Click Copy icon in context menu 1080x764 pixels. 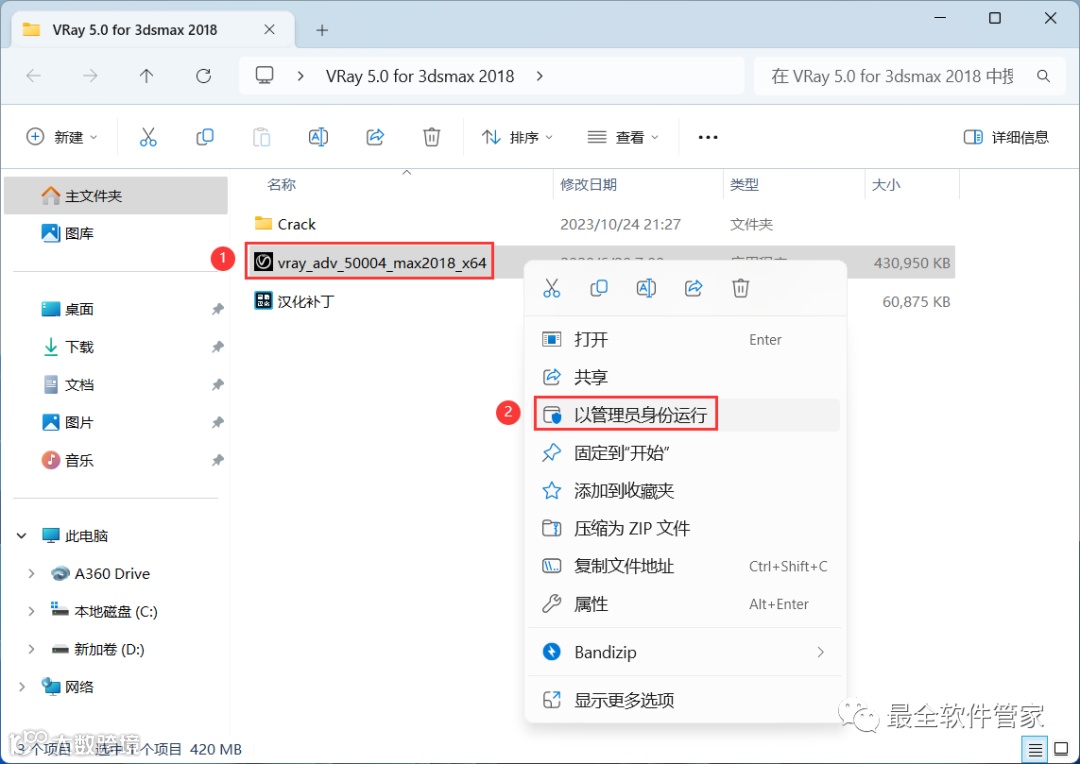pos(599,288)
